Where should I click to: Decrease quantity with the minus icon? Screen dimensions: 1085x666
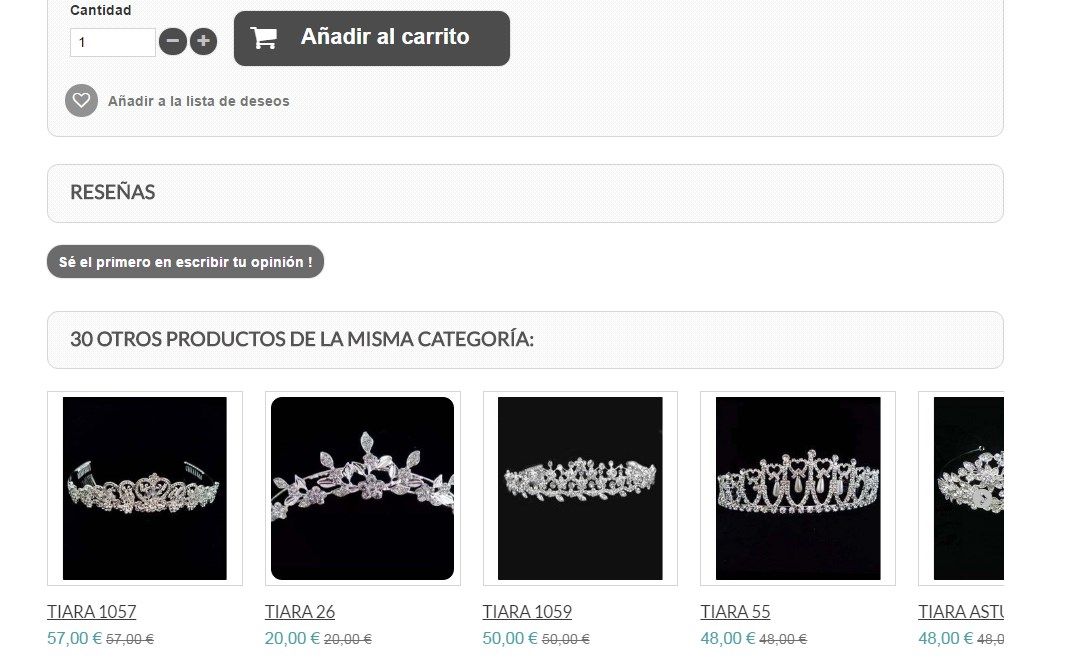tap(173, 42)
